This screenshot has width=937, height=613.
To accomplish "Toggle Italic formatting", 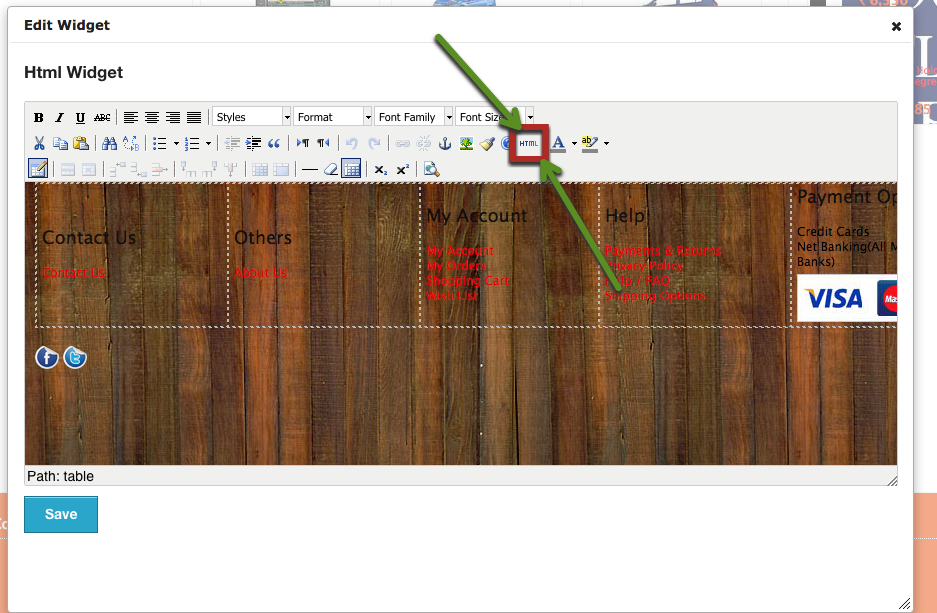I will [59, 118].
